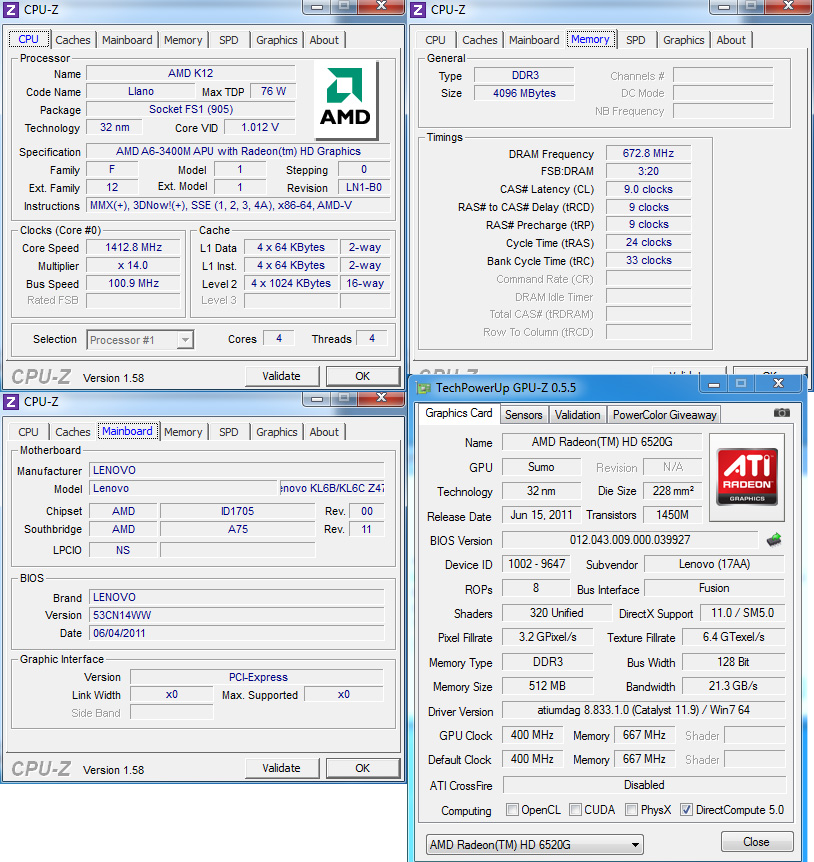Click the AMD logo in CPU-Z CPU window

coord(346,98)
